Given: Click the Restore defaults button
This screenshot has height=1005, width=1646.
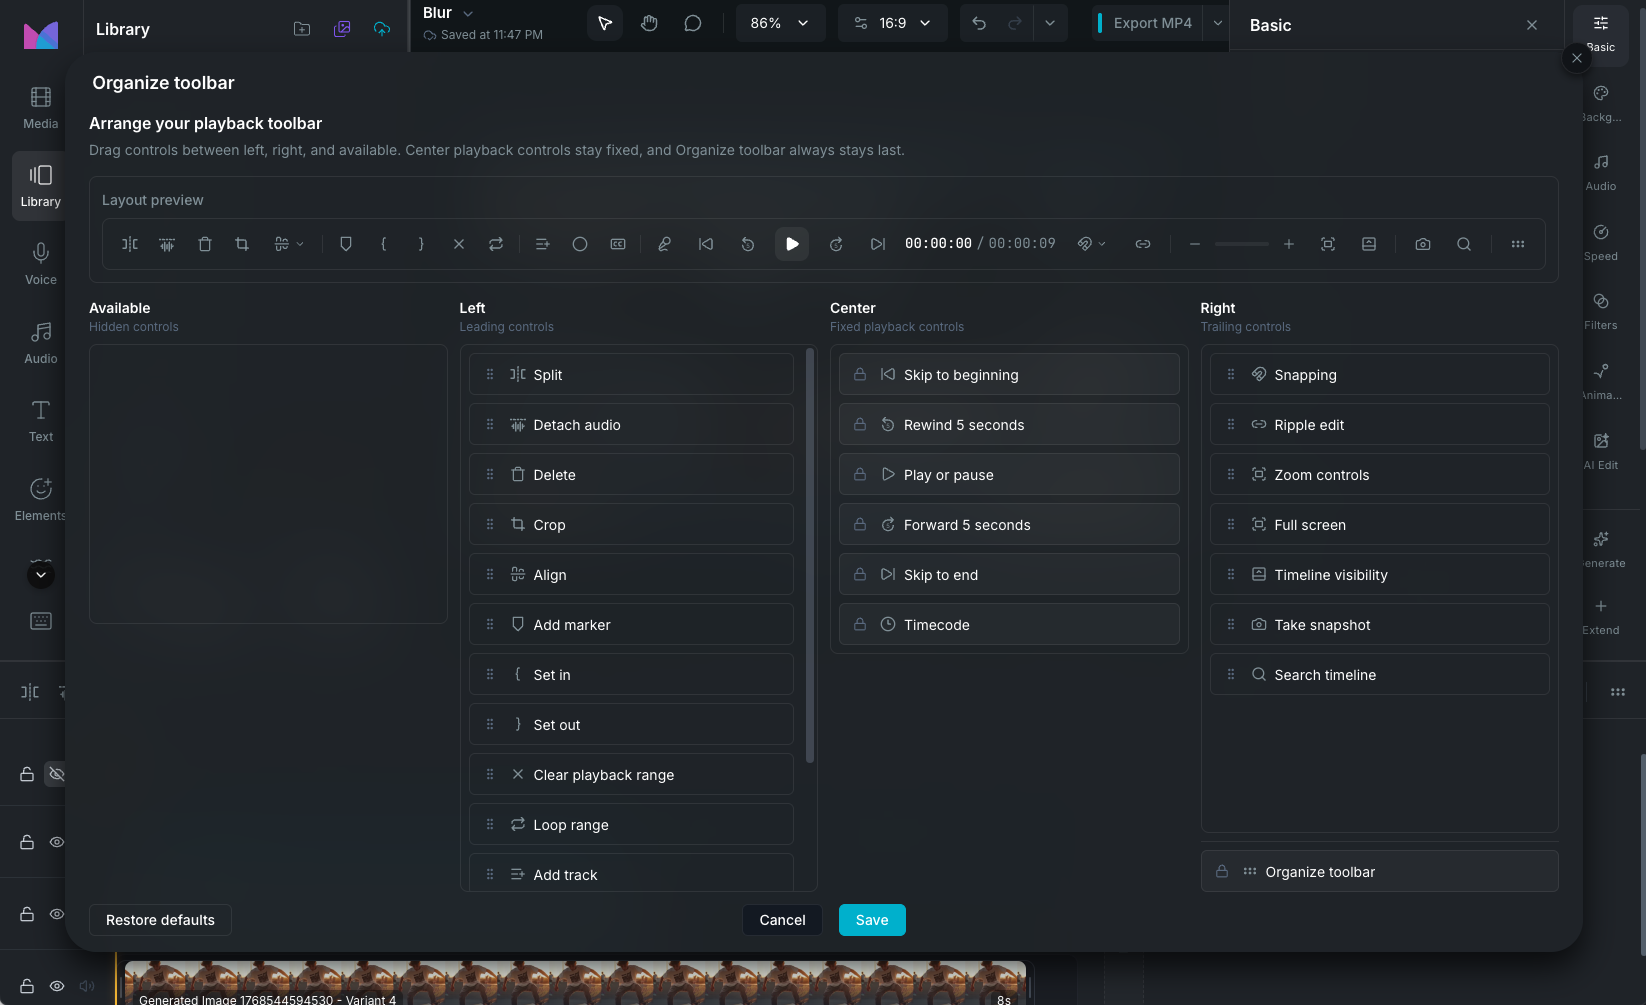Looking at the screenshot, I should point(159,919).
